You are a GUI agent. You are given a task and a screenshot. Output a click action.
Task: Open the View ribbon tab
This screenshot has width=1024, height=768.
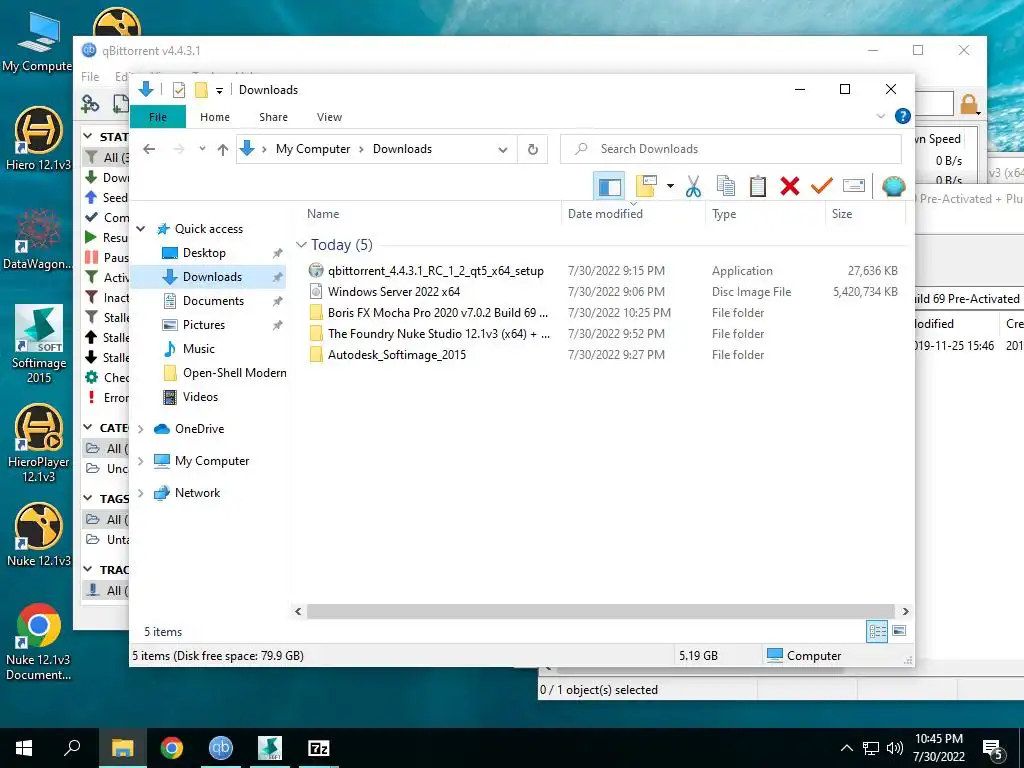tap(329, 117)
